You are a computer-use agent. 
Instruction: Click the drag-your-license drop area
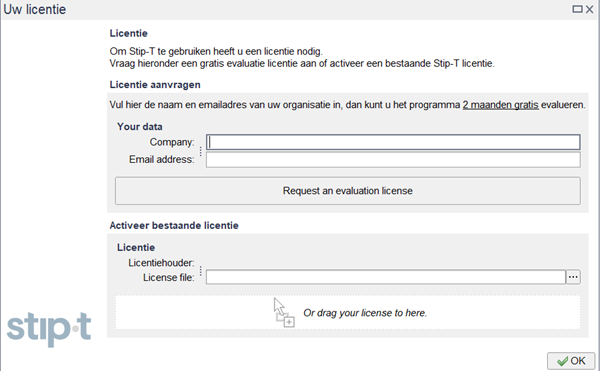(347, 312)
